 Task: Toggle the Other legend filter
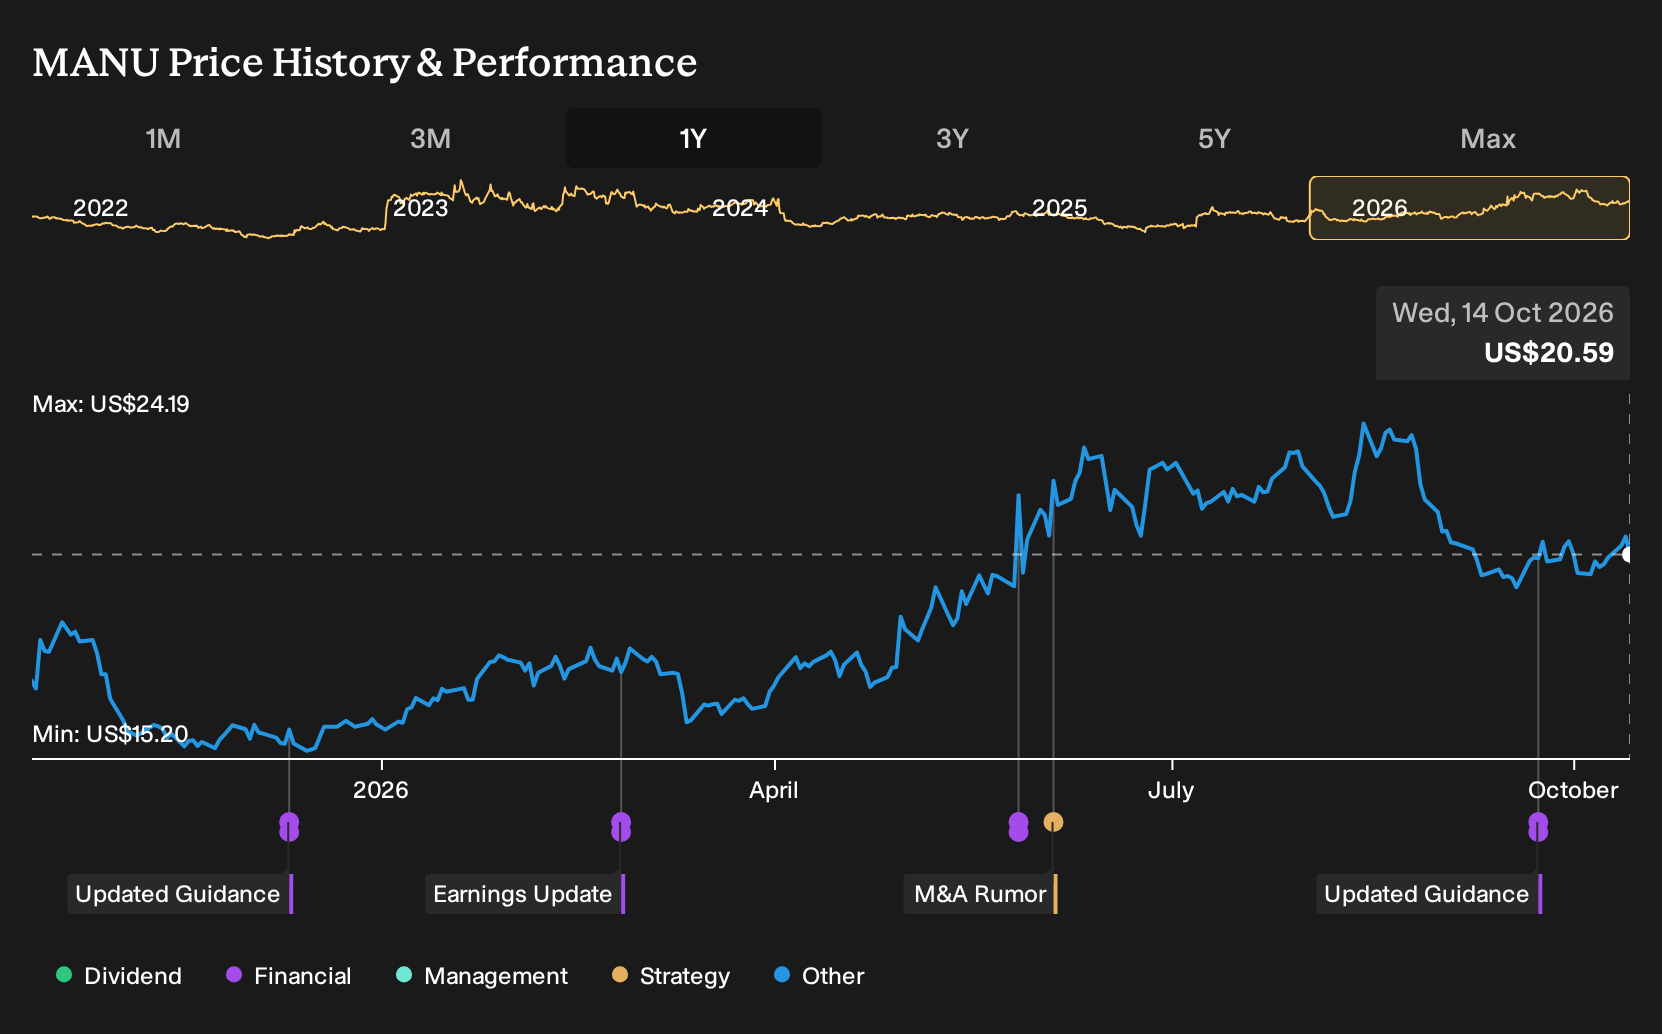(819, 976)
